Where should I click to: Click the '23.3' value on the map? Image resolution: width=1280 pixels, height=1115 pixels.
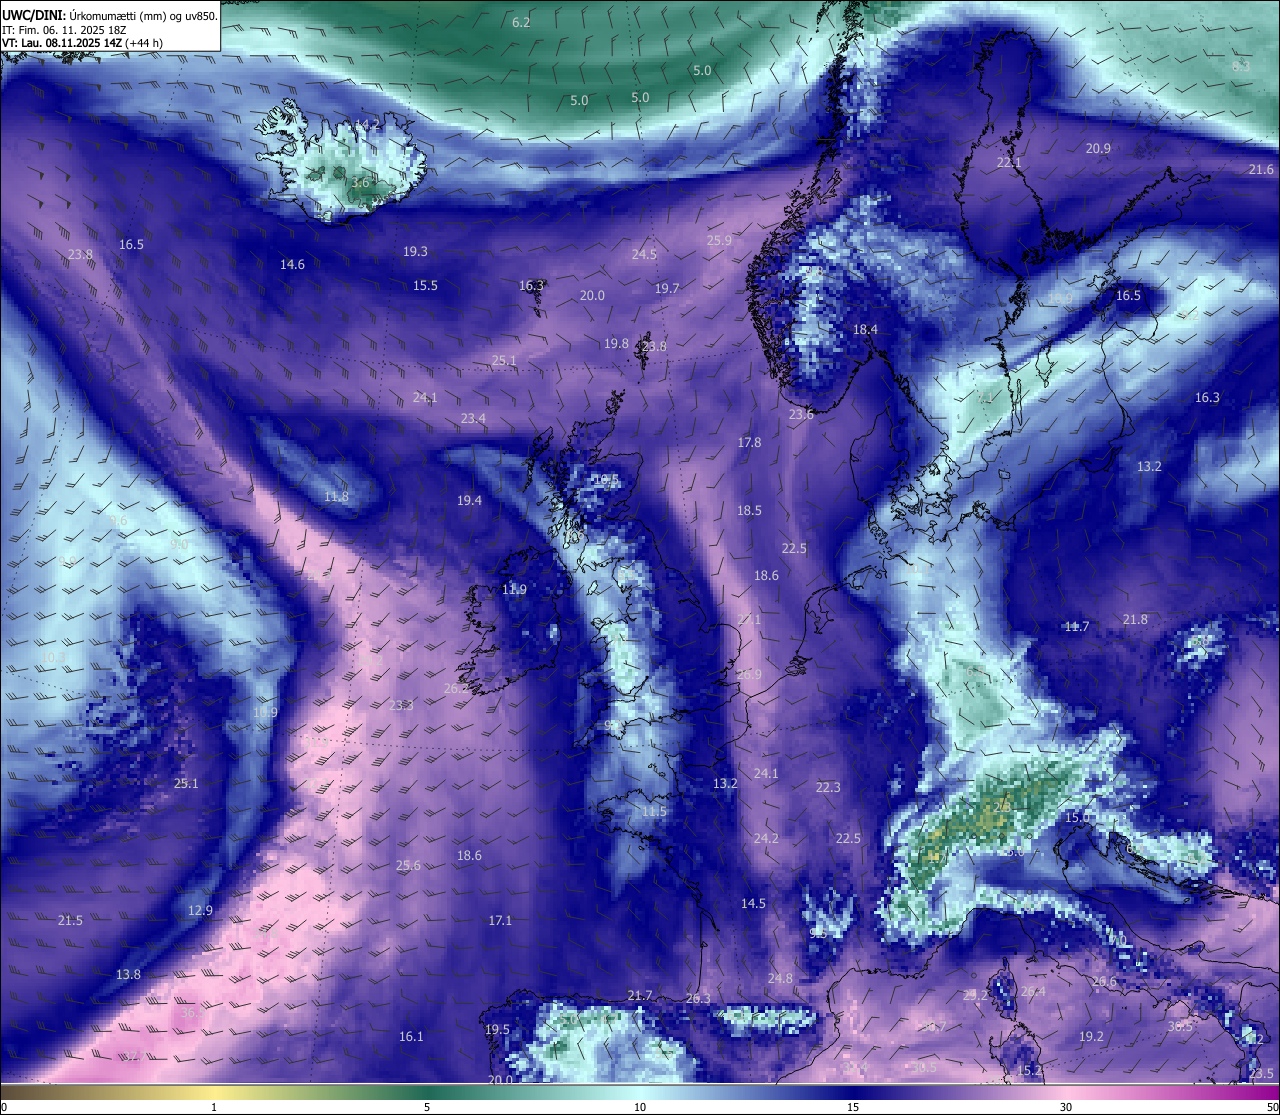click(x=401, y=704)
